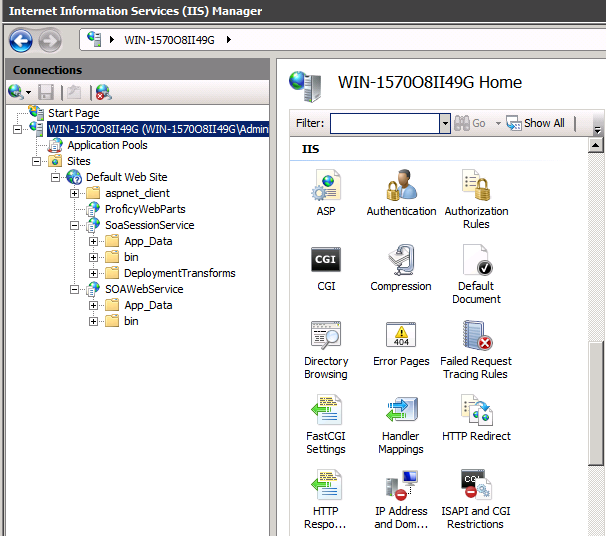Collapse the SoaSessionService node
The width and height of the screenshot is (606, 536).
pyautogui.click(x=75, y=225)
